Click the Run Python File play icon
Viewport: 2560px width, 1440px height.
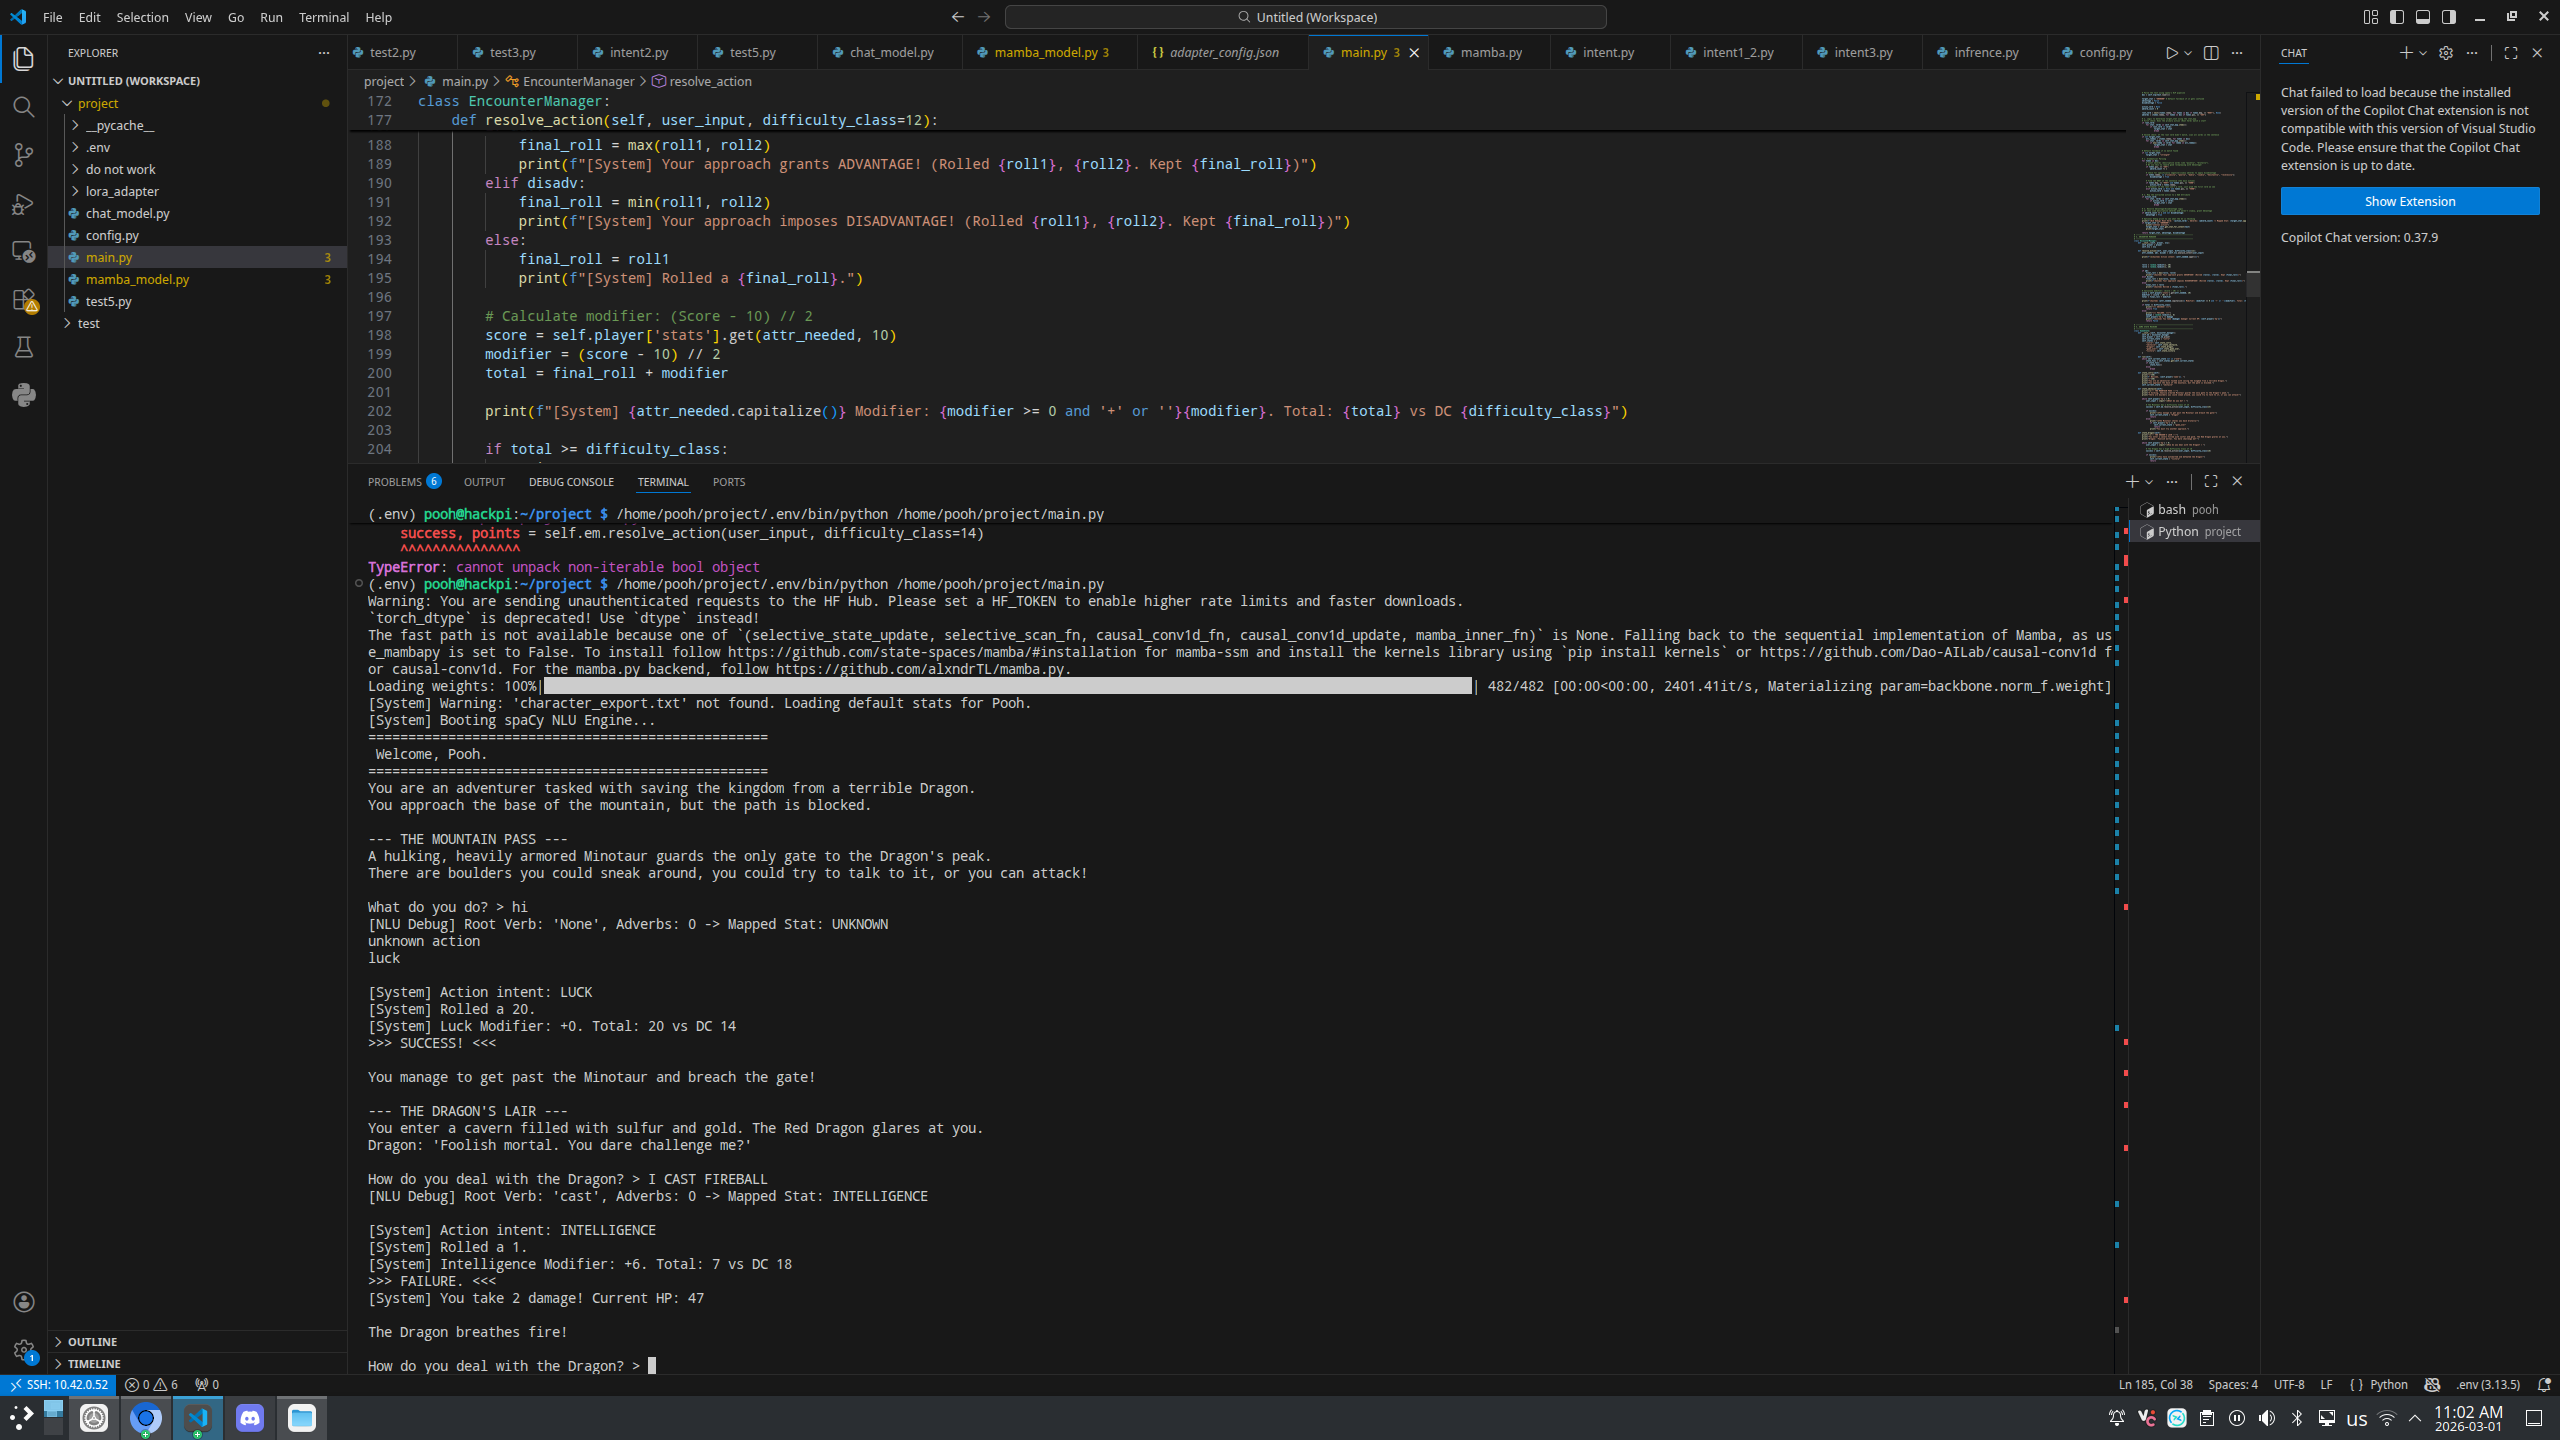click(2171, 53)
